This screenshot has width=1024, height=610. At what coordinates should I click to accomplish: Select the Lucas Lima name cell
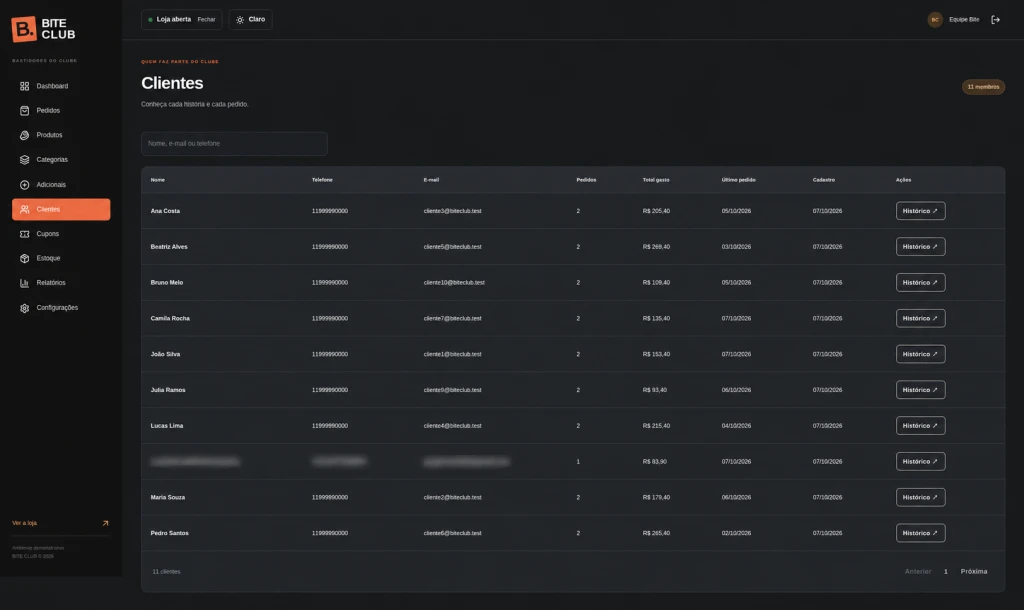click(x=167, y=426)
